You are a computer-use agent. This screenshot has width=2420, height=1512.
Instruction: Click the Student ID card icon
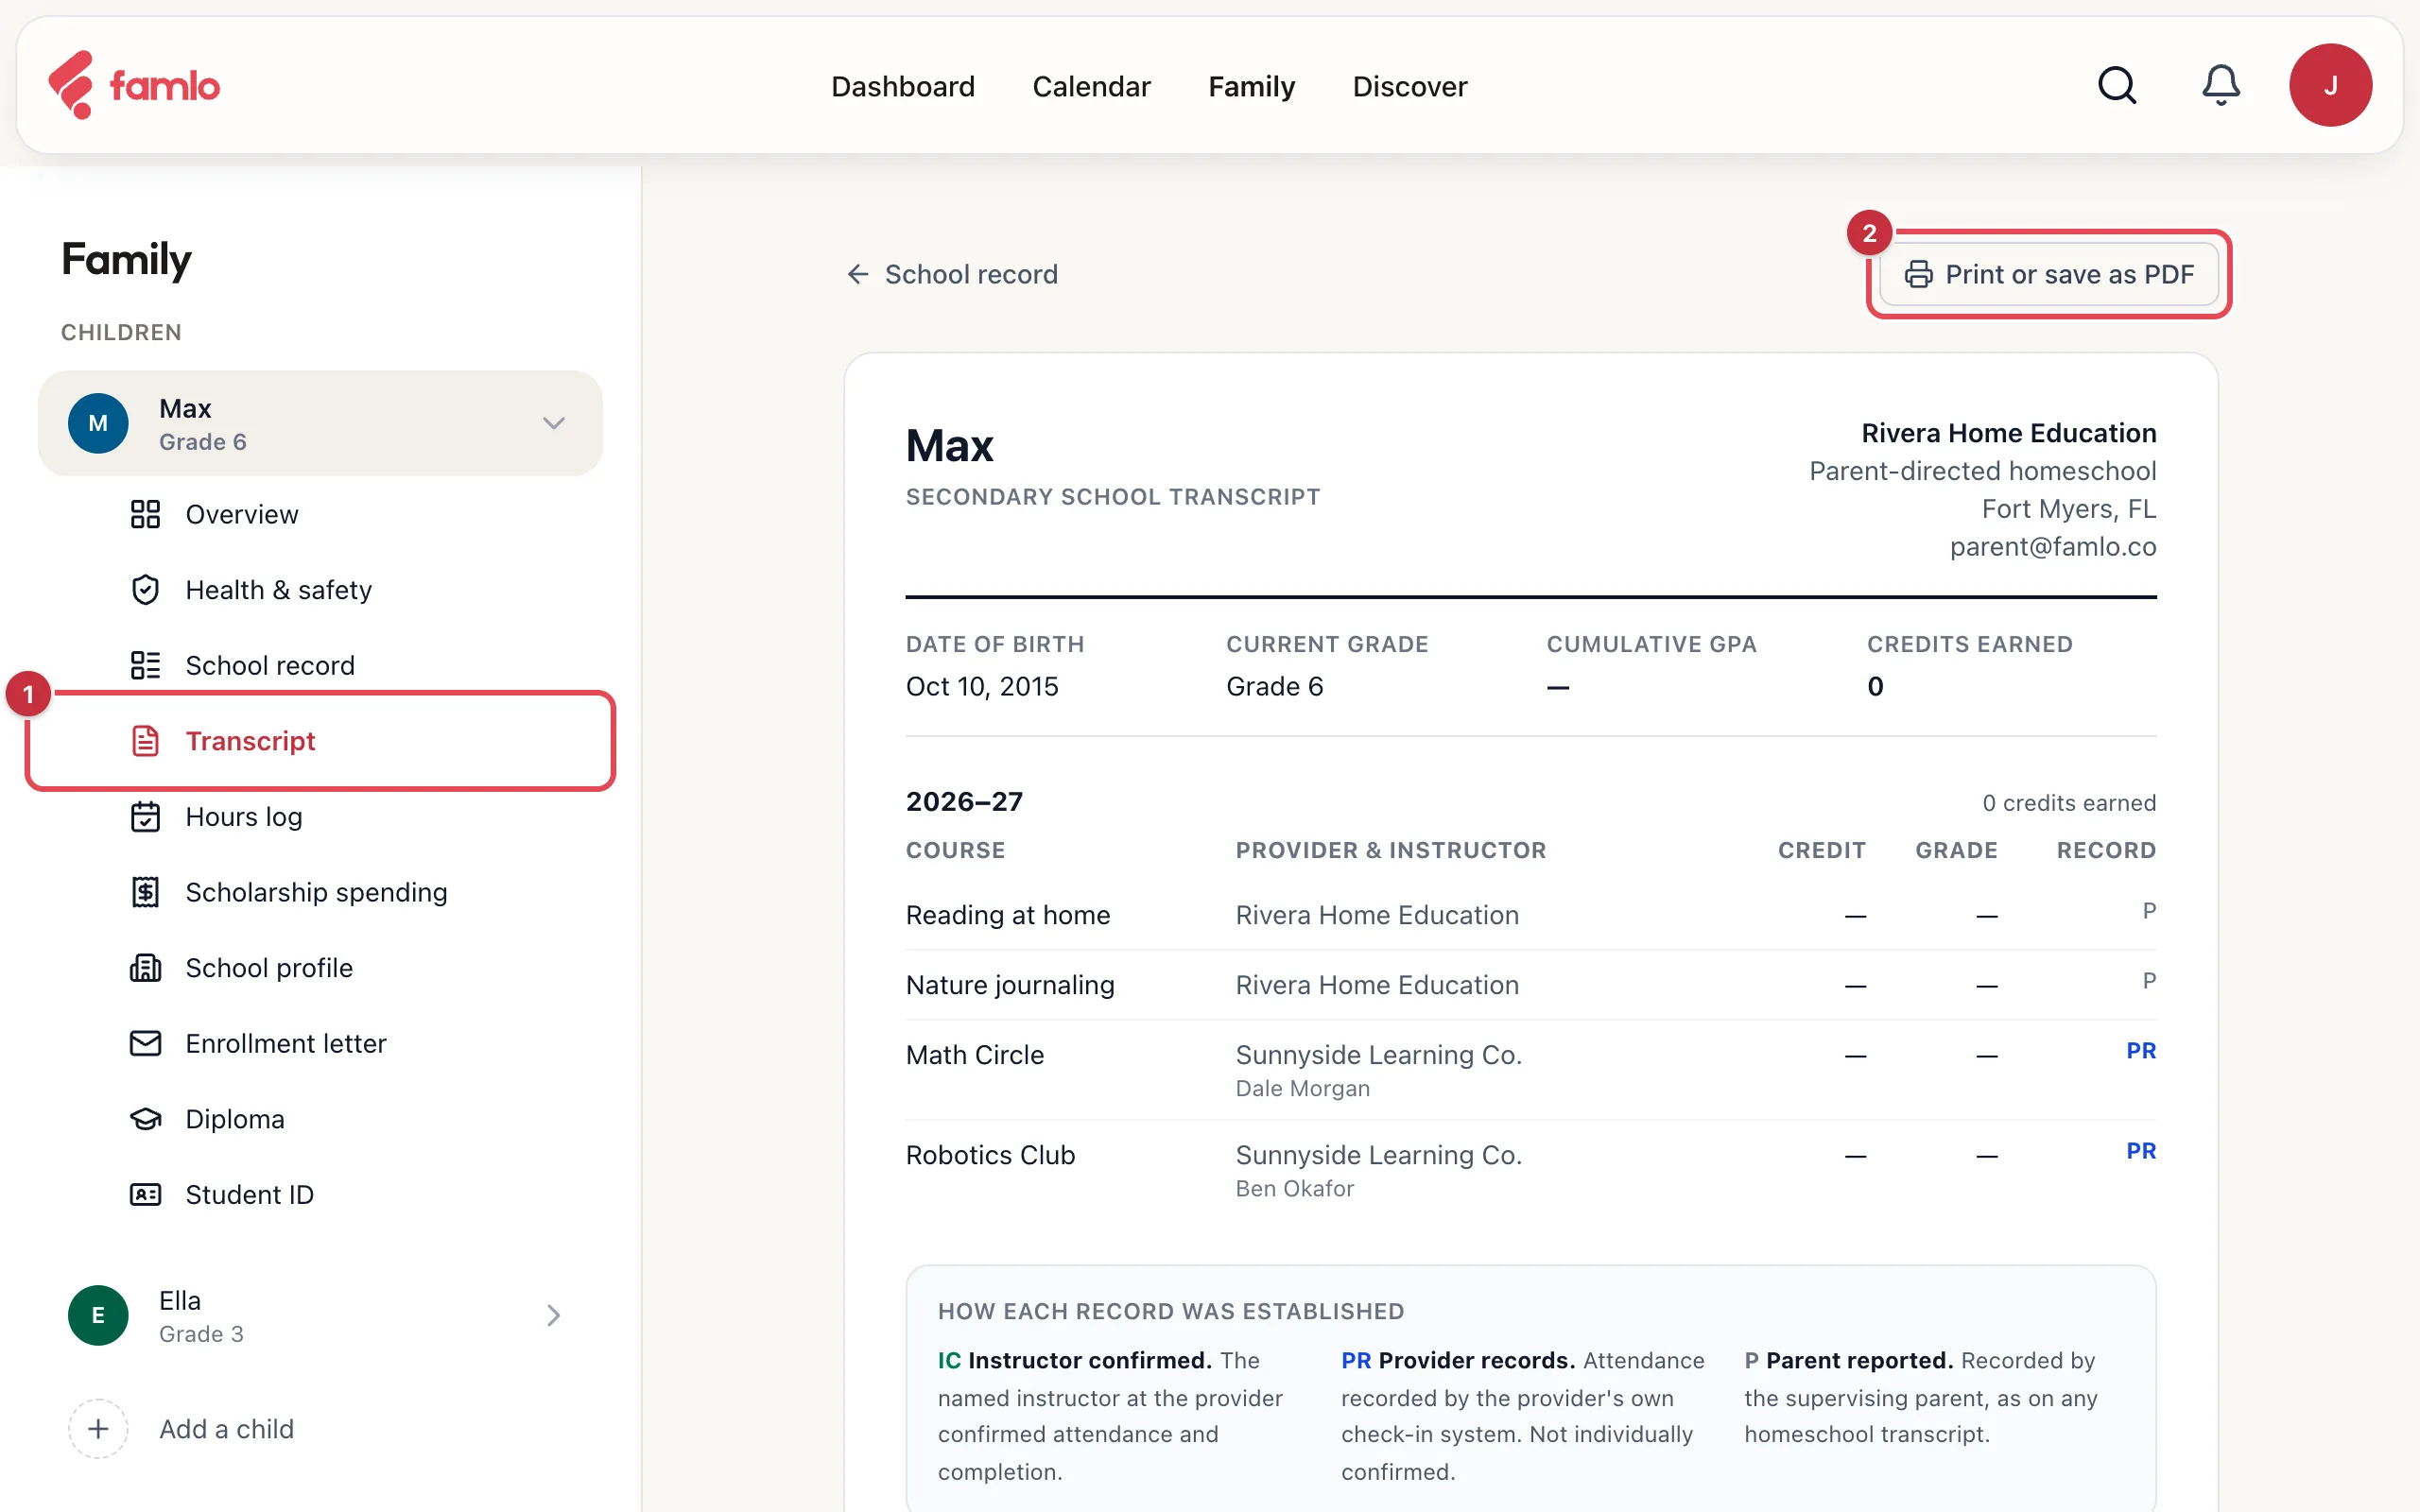145,1194
